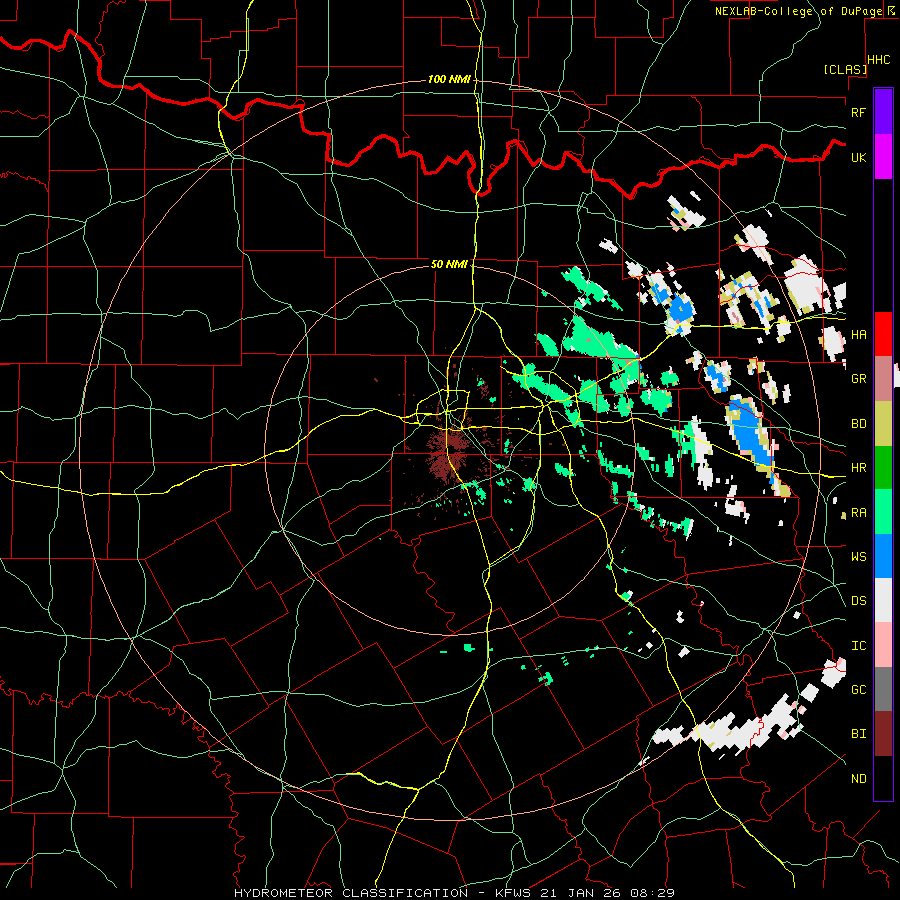Click the "100 NMI" range ring label

coord(449,79)
